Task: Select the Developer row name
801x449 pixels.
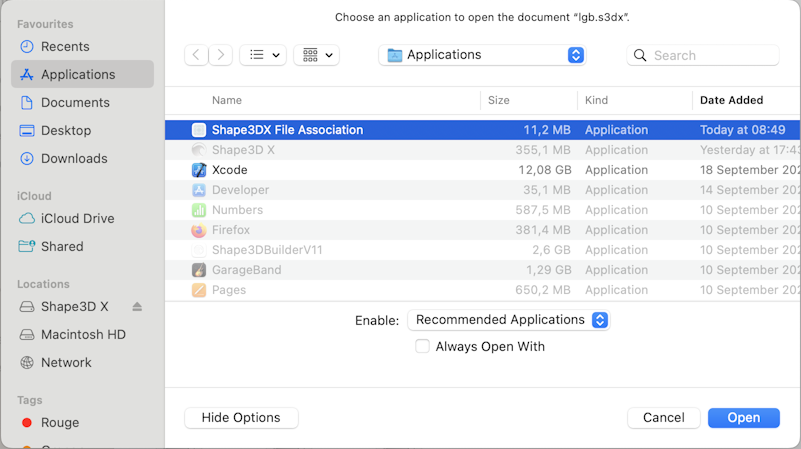Action: (241, 190)
